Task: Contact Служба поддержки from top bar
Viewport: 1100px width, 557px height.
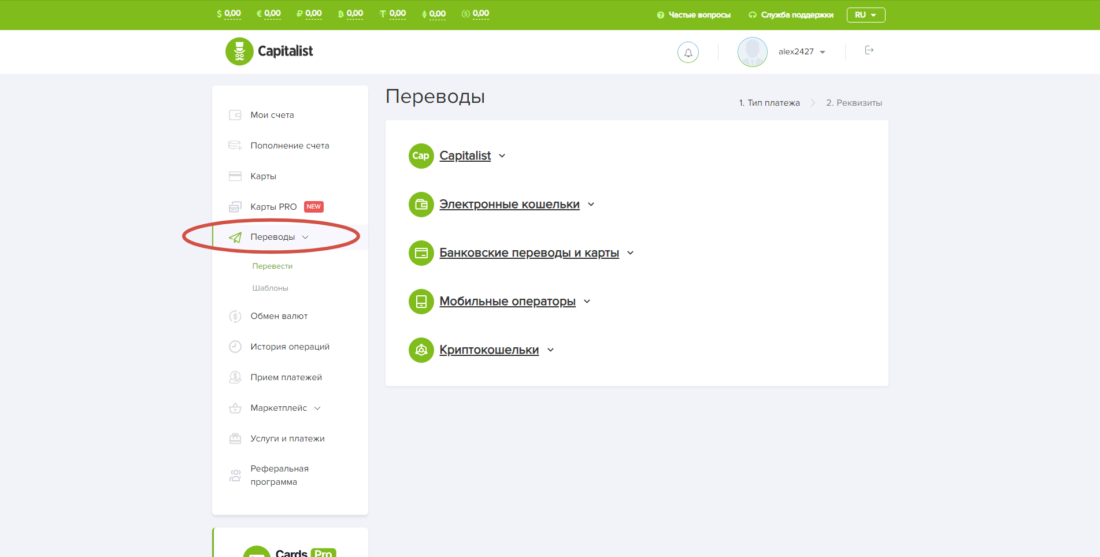Action: pos(790,15)
